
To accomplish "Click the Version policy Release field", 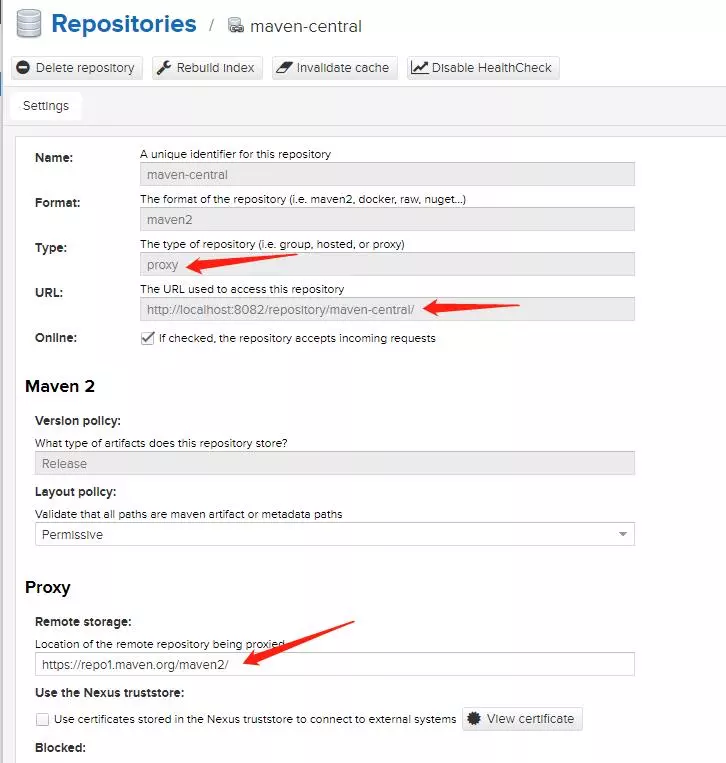I will click(x=335, y=463).
